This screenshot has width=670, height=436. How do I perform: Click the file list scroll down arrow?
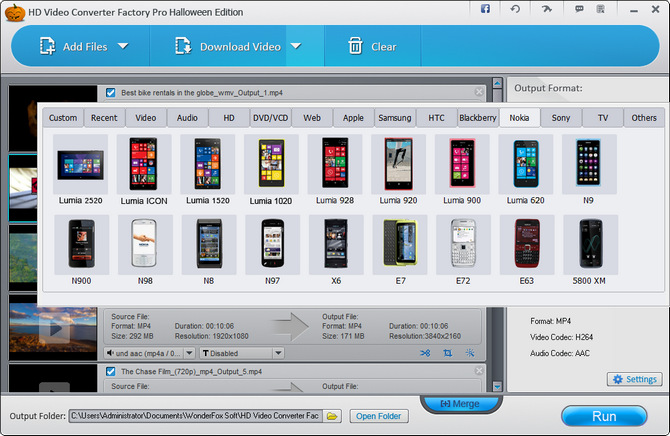(497, 386)
